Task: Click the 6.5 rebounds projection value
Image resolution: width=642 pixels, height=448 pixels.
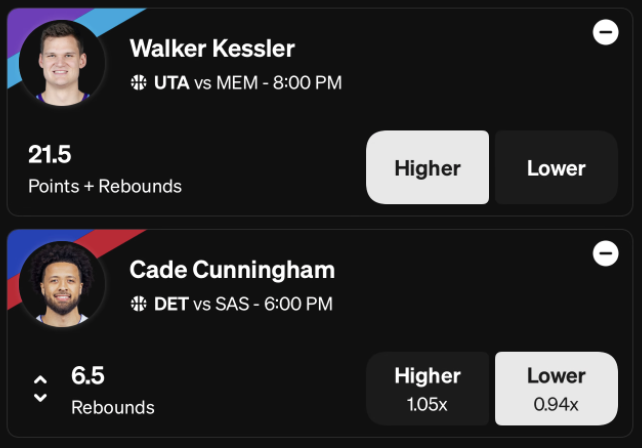Action: tap(88, 376)
